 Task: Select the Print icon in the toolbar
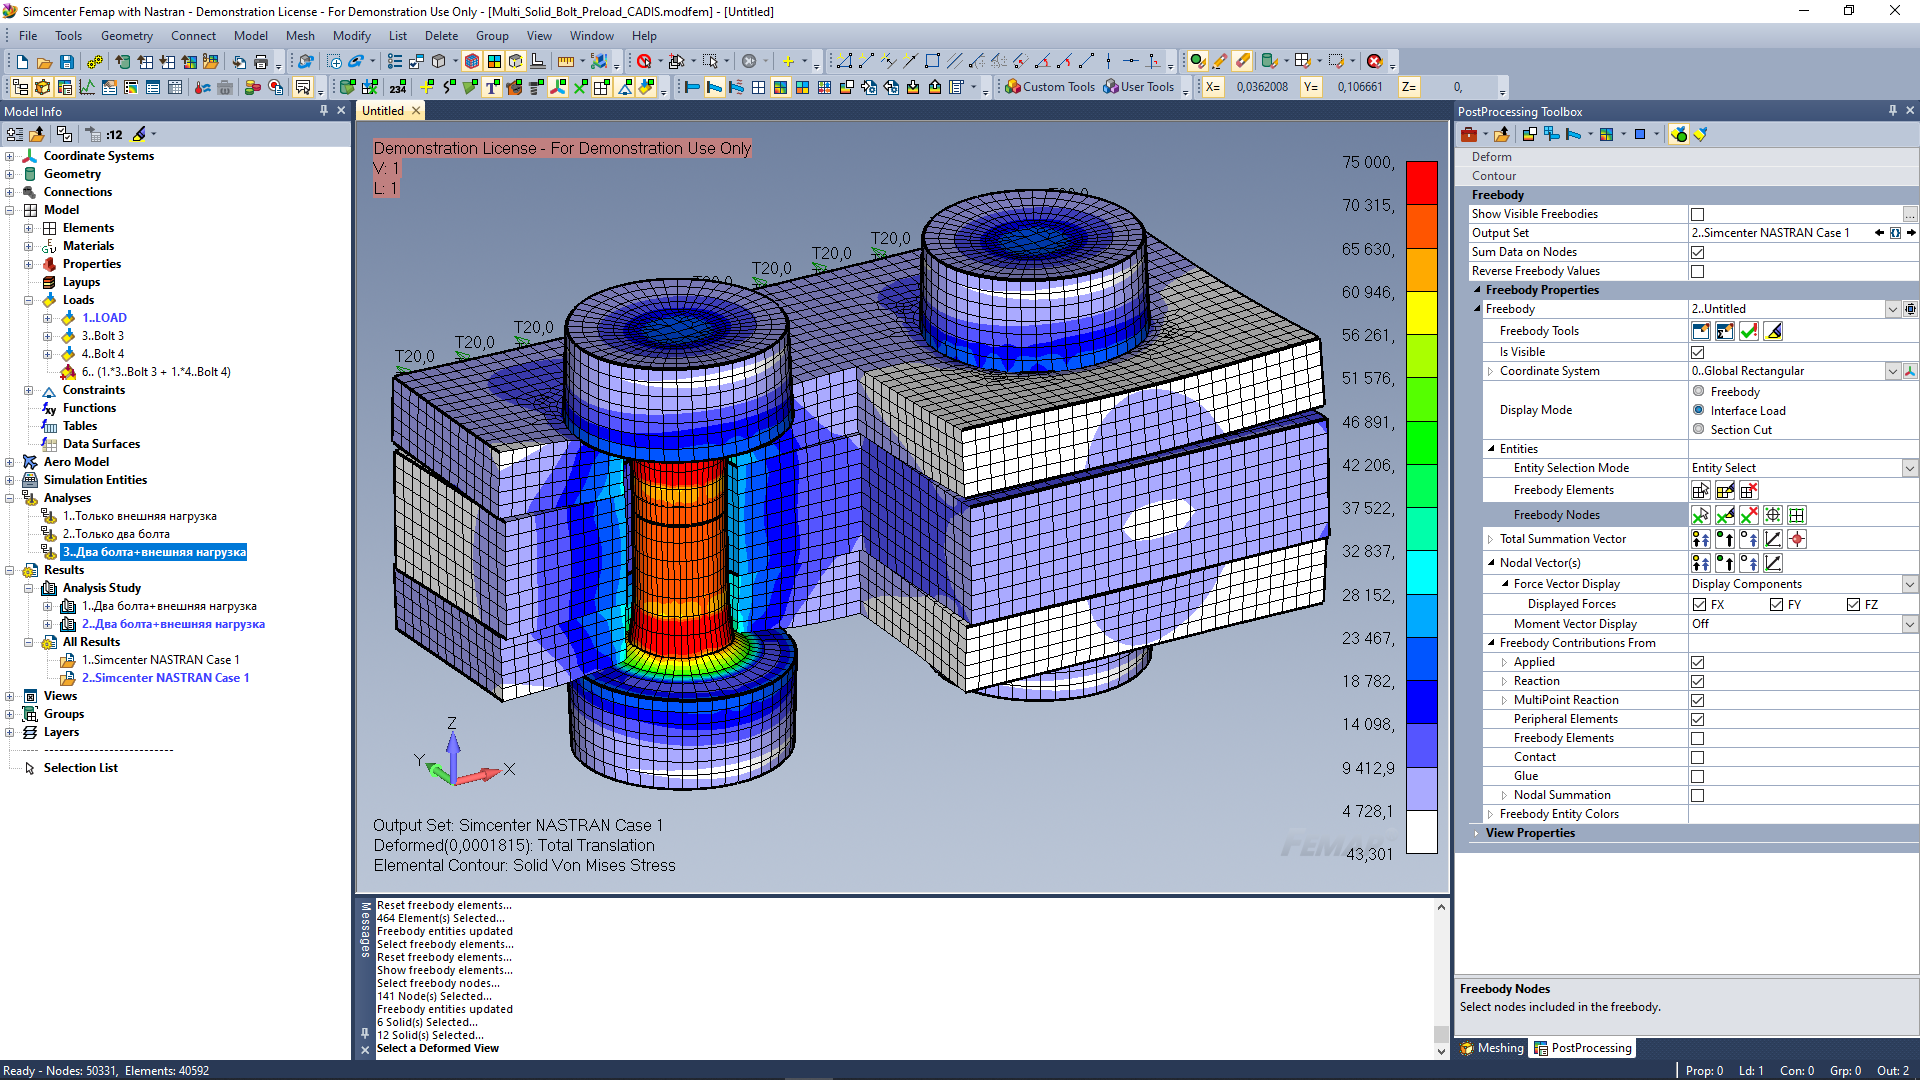tap(261, 61)
